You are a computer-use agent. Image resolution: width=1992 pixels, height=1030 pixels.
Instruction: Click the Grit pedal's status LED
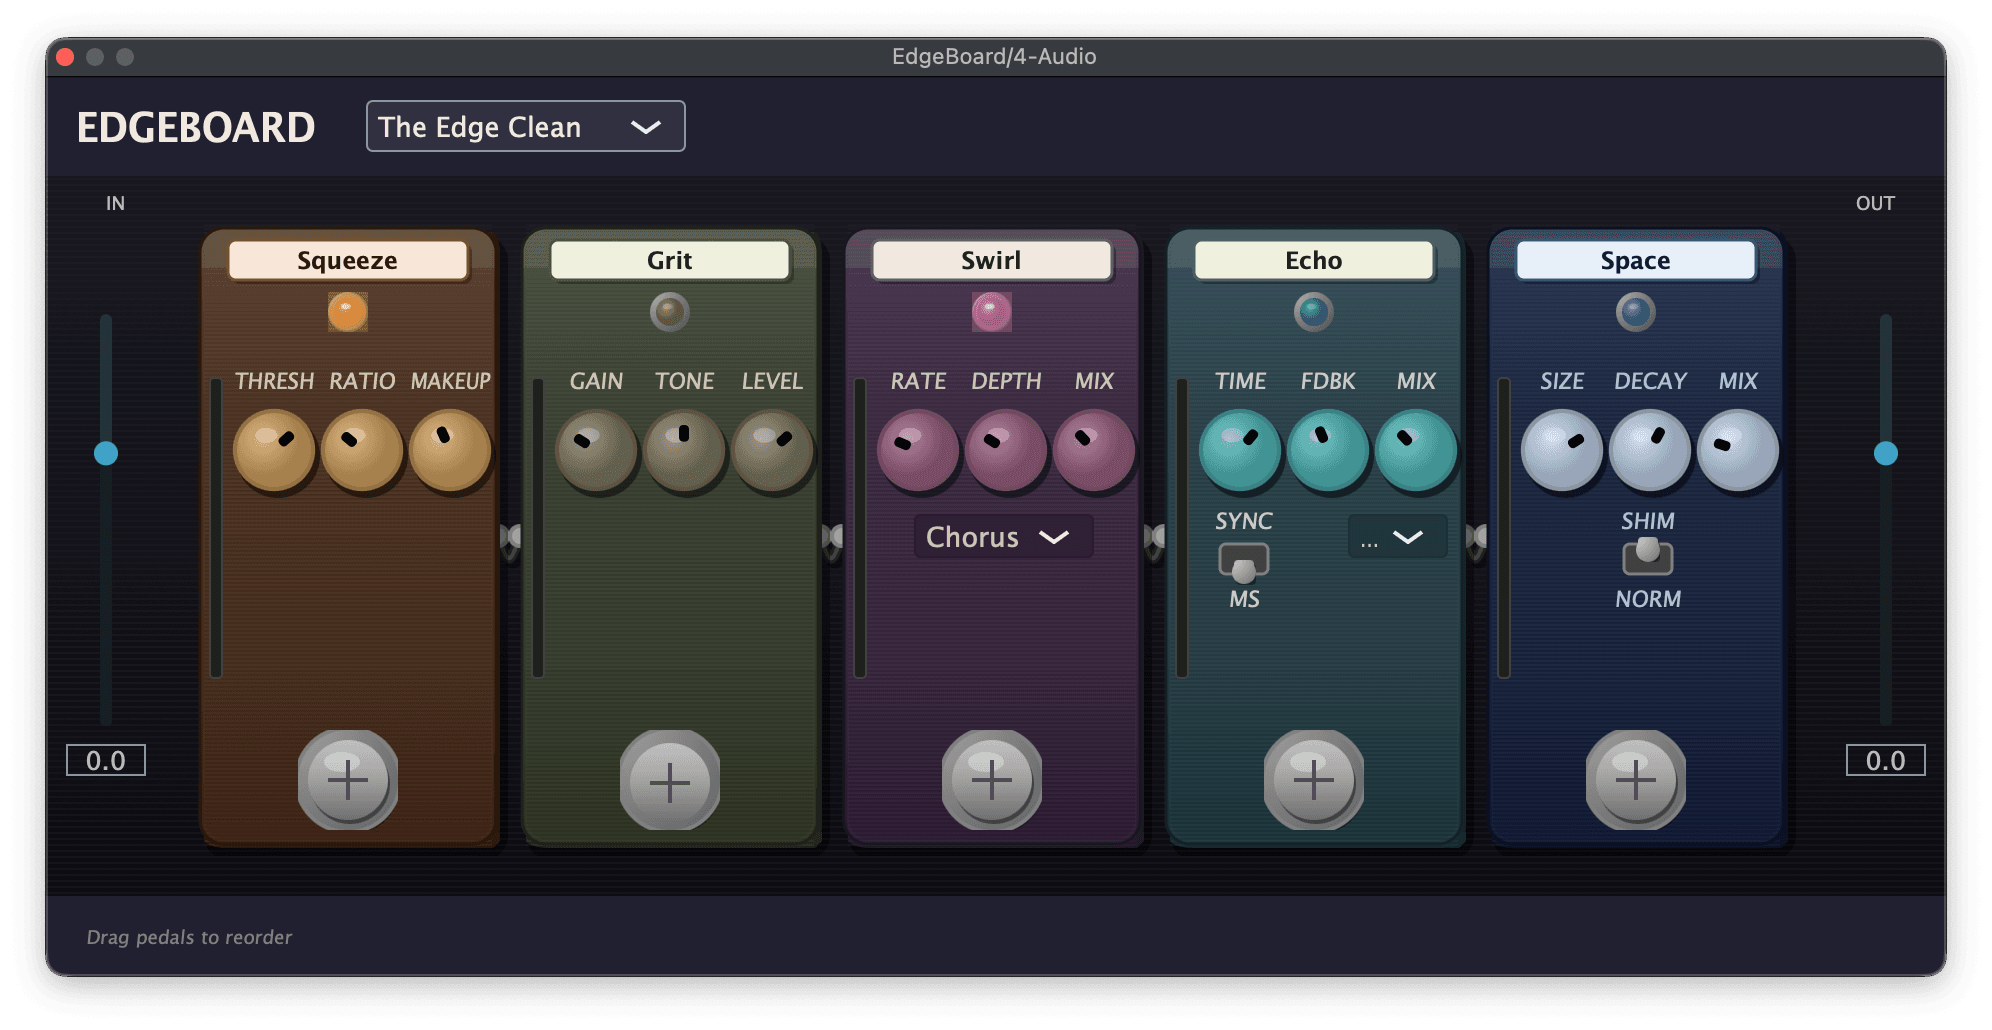pos(668,312)
